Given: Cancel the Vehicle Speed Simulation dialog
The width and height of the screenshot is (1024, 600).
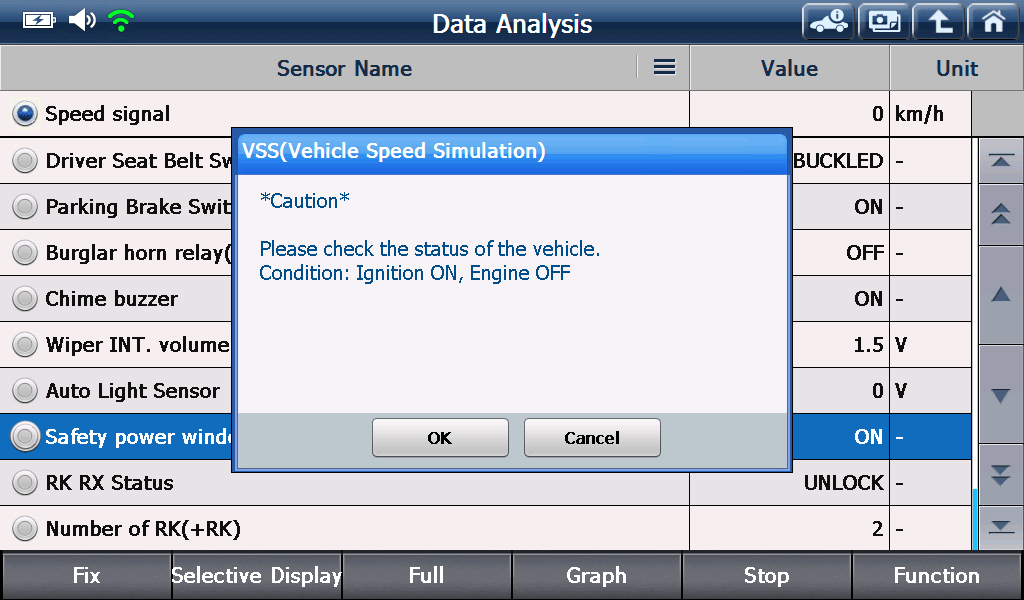Looking at the screenshot, I should coord(592,438).
